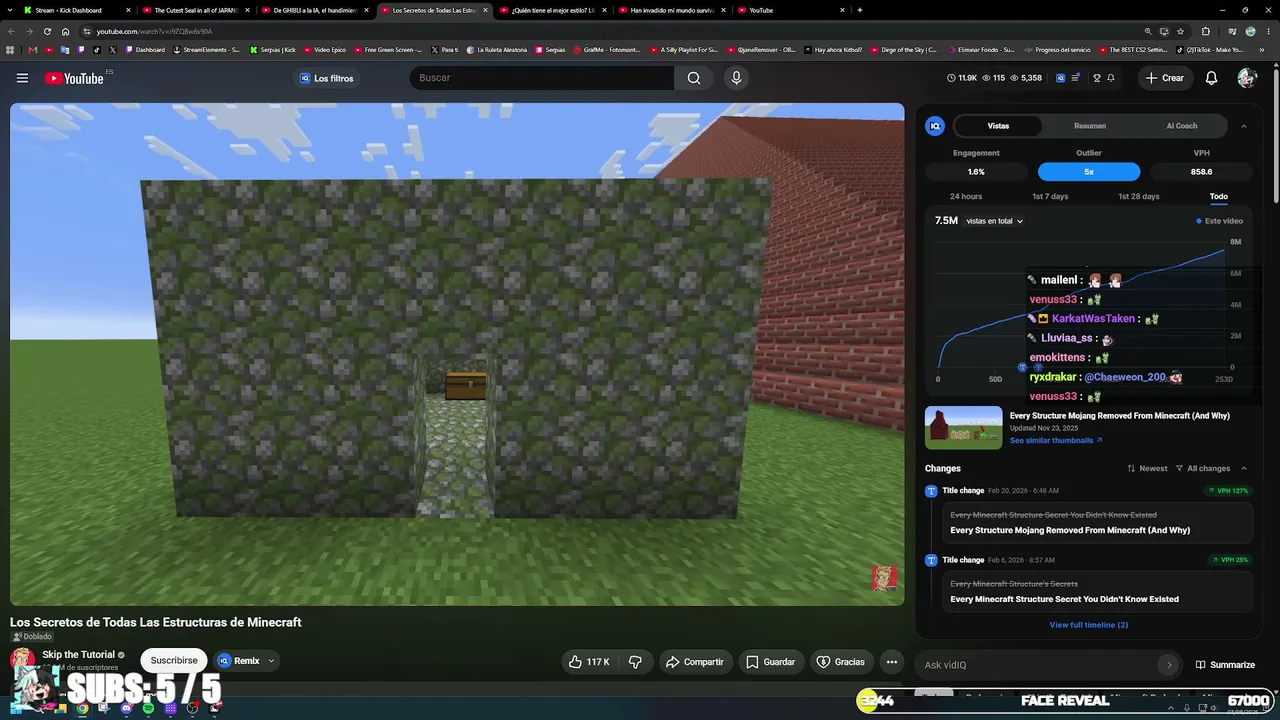Switch to the Resumen tab

tap(1090, 126)
